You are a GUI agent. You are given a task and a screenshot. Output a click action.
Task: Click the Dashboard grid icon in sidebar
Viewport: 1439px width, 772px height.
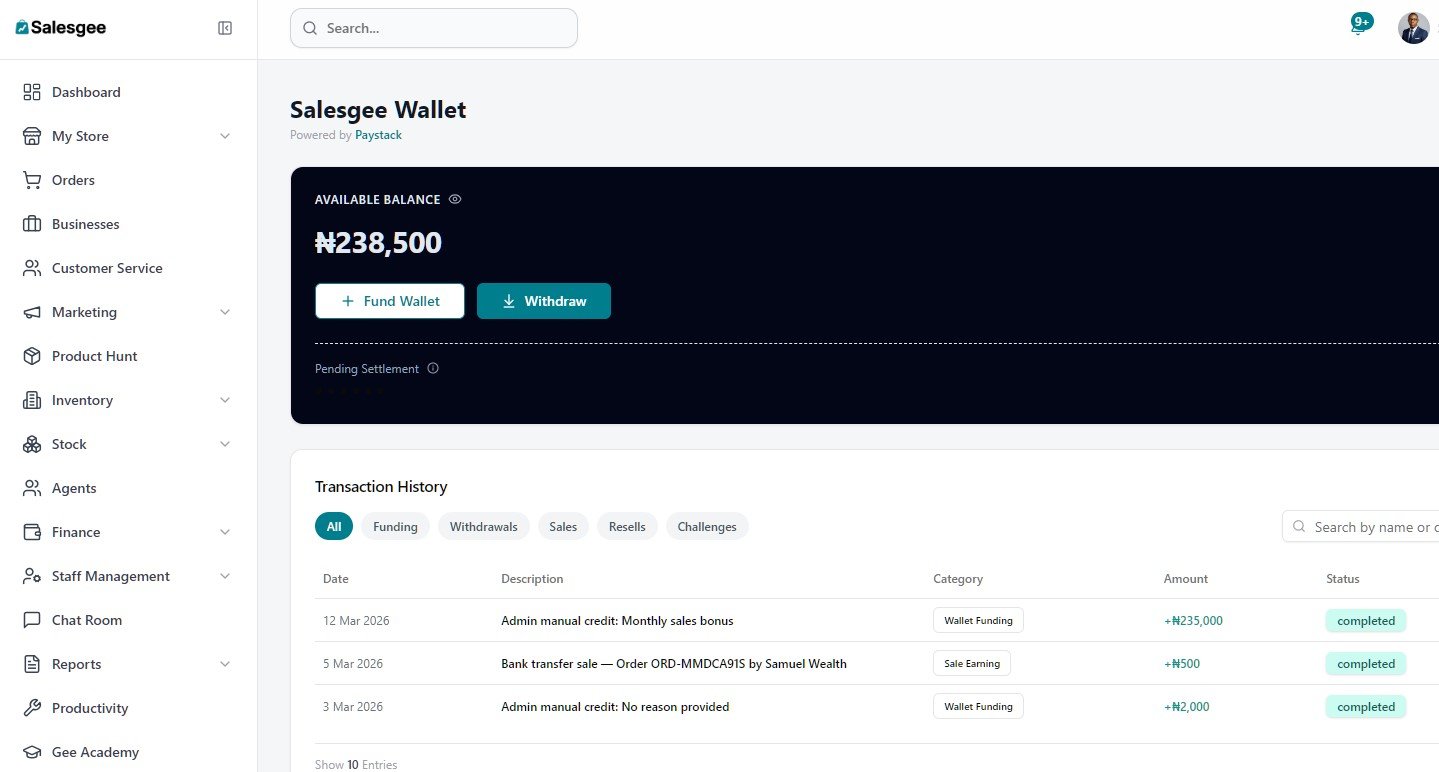tap(32, 92)
